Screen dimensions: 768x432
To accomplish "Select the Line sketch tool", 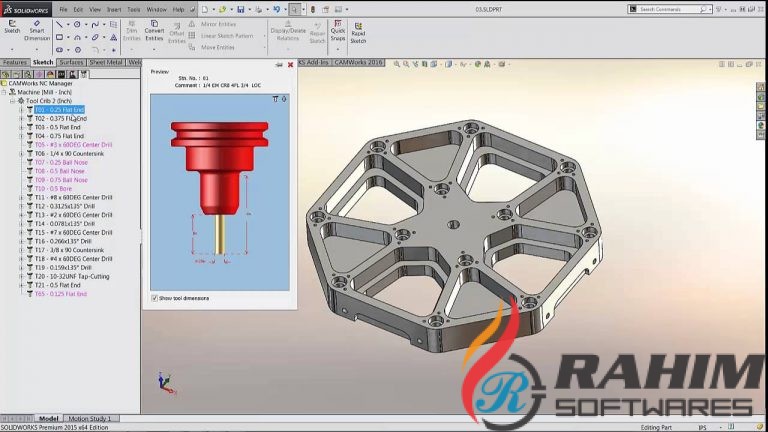I will click(59, 24).
